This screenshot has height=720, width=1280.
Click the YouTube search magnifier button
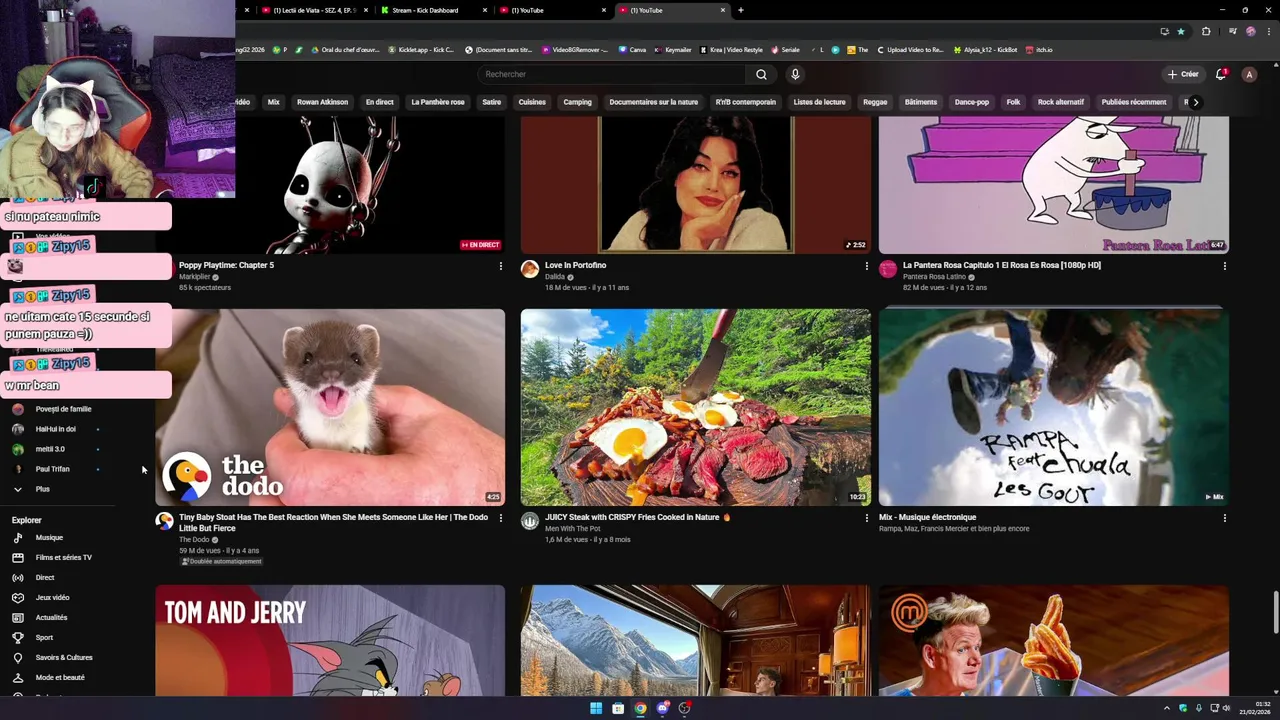coord(761,74)
